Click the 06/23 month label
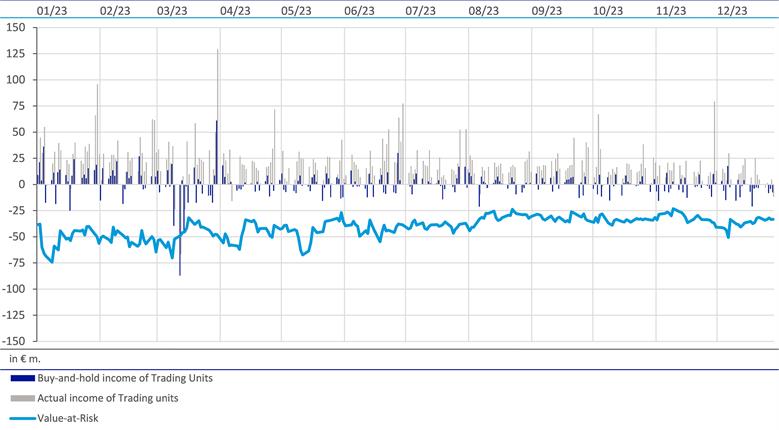 click(x=358, y=10)
